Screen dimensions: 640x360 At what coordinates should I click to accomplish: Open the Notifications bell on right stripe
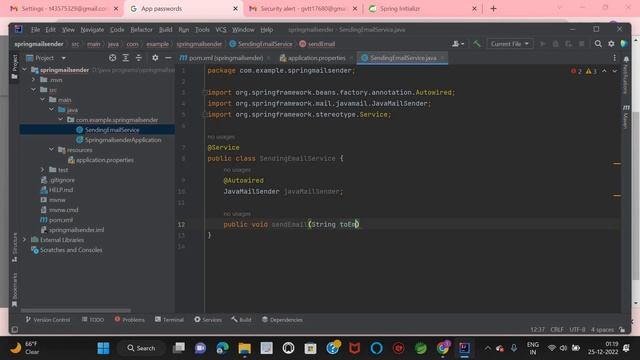coord(626,60)
